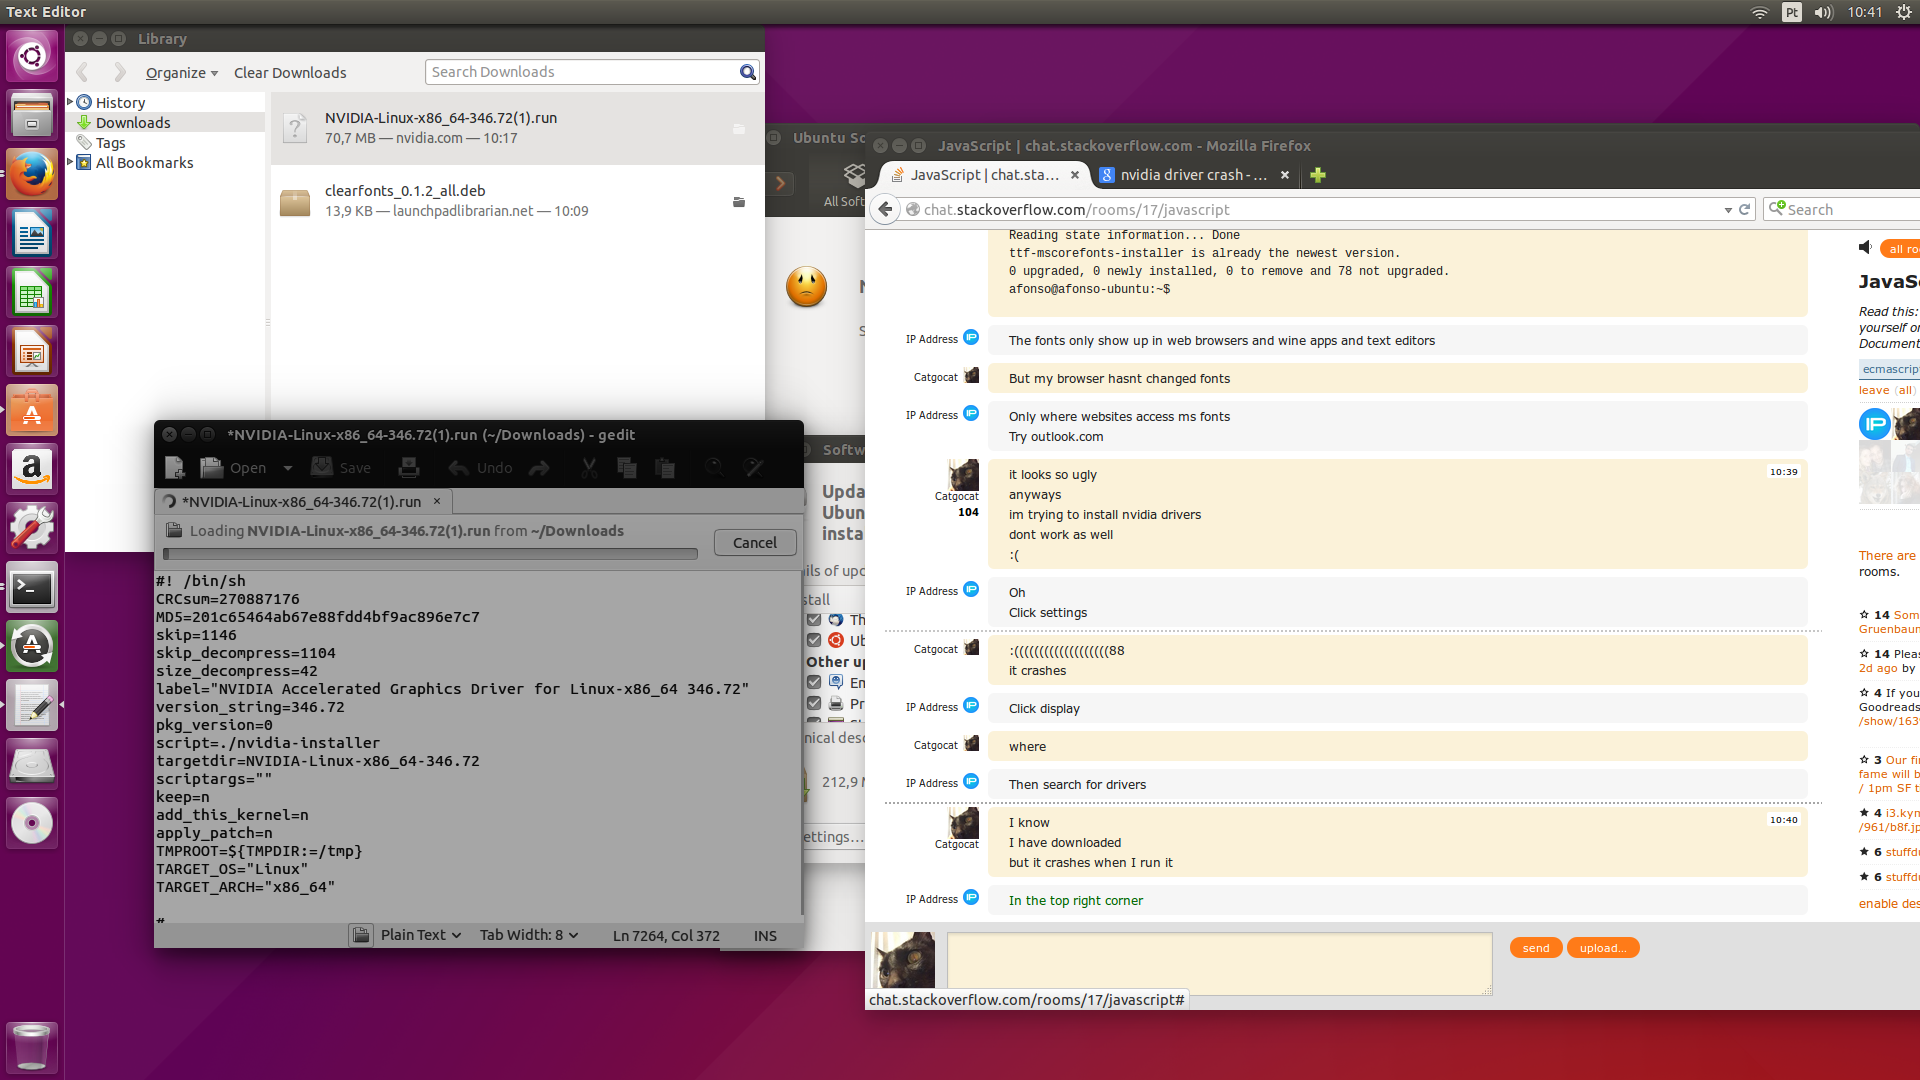Click the Copy icon in gedit toolbar

pyautogui.click(x=627, y=467)
